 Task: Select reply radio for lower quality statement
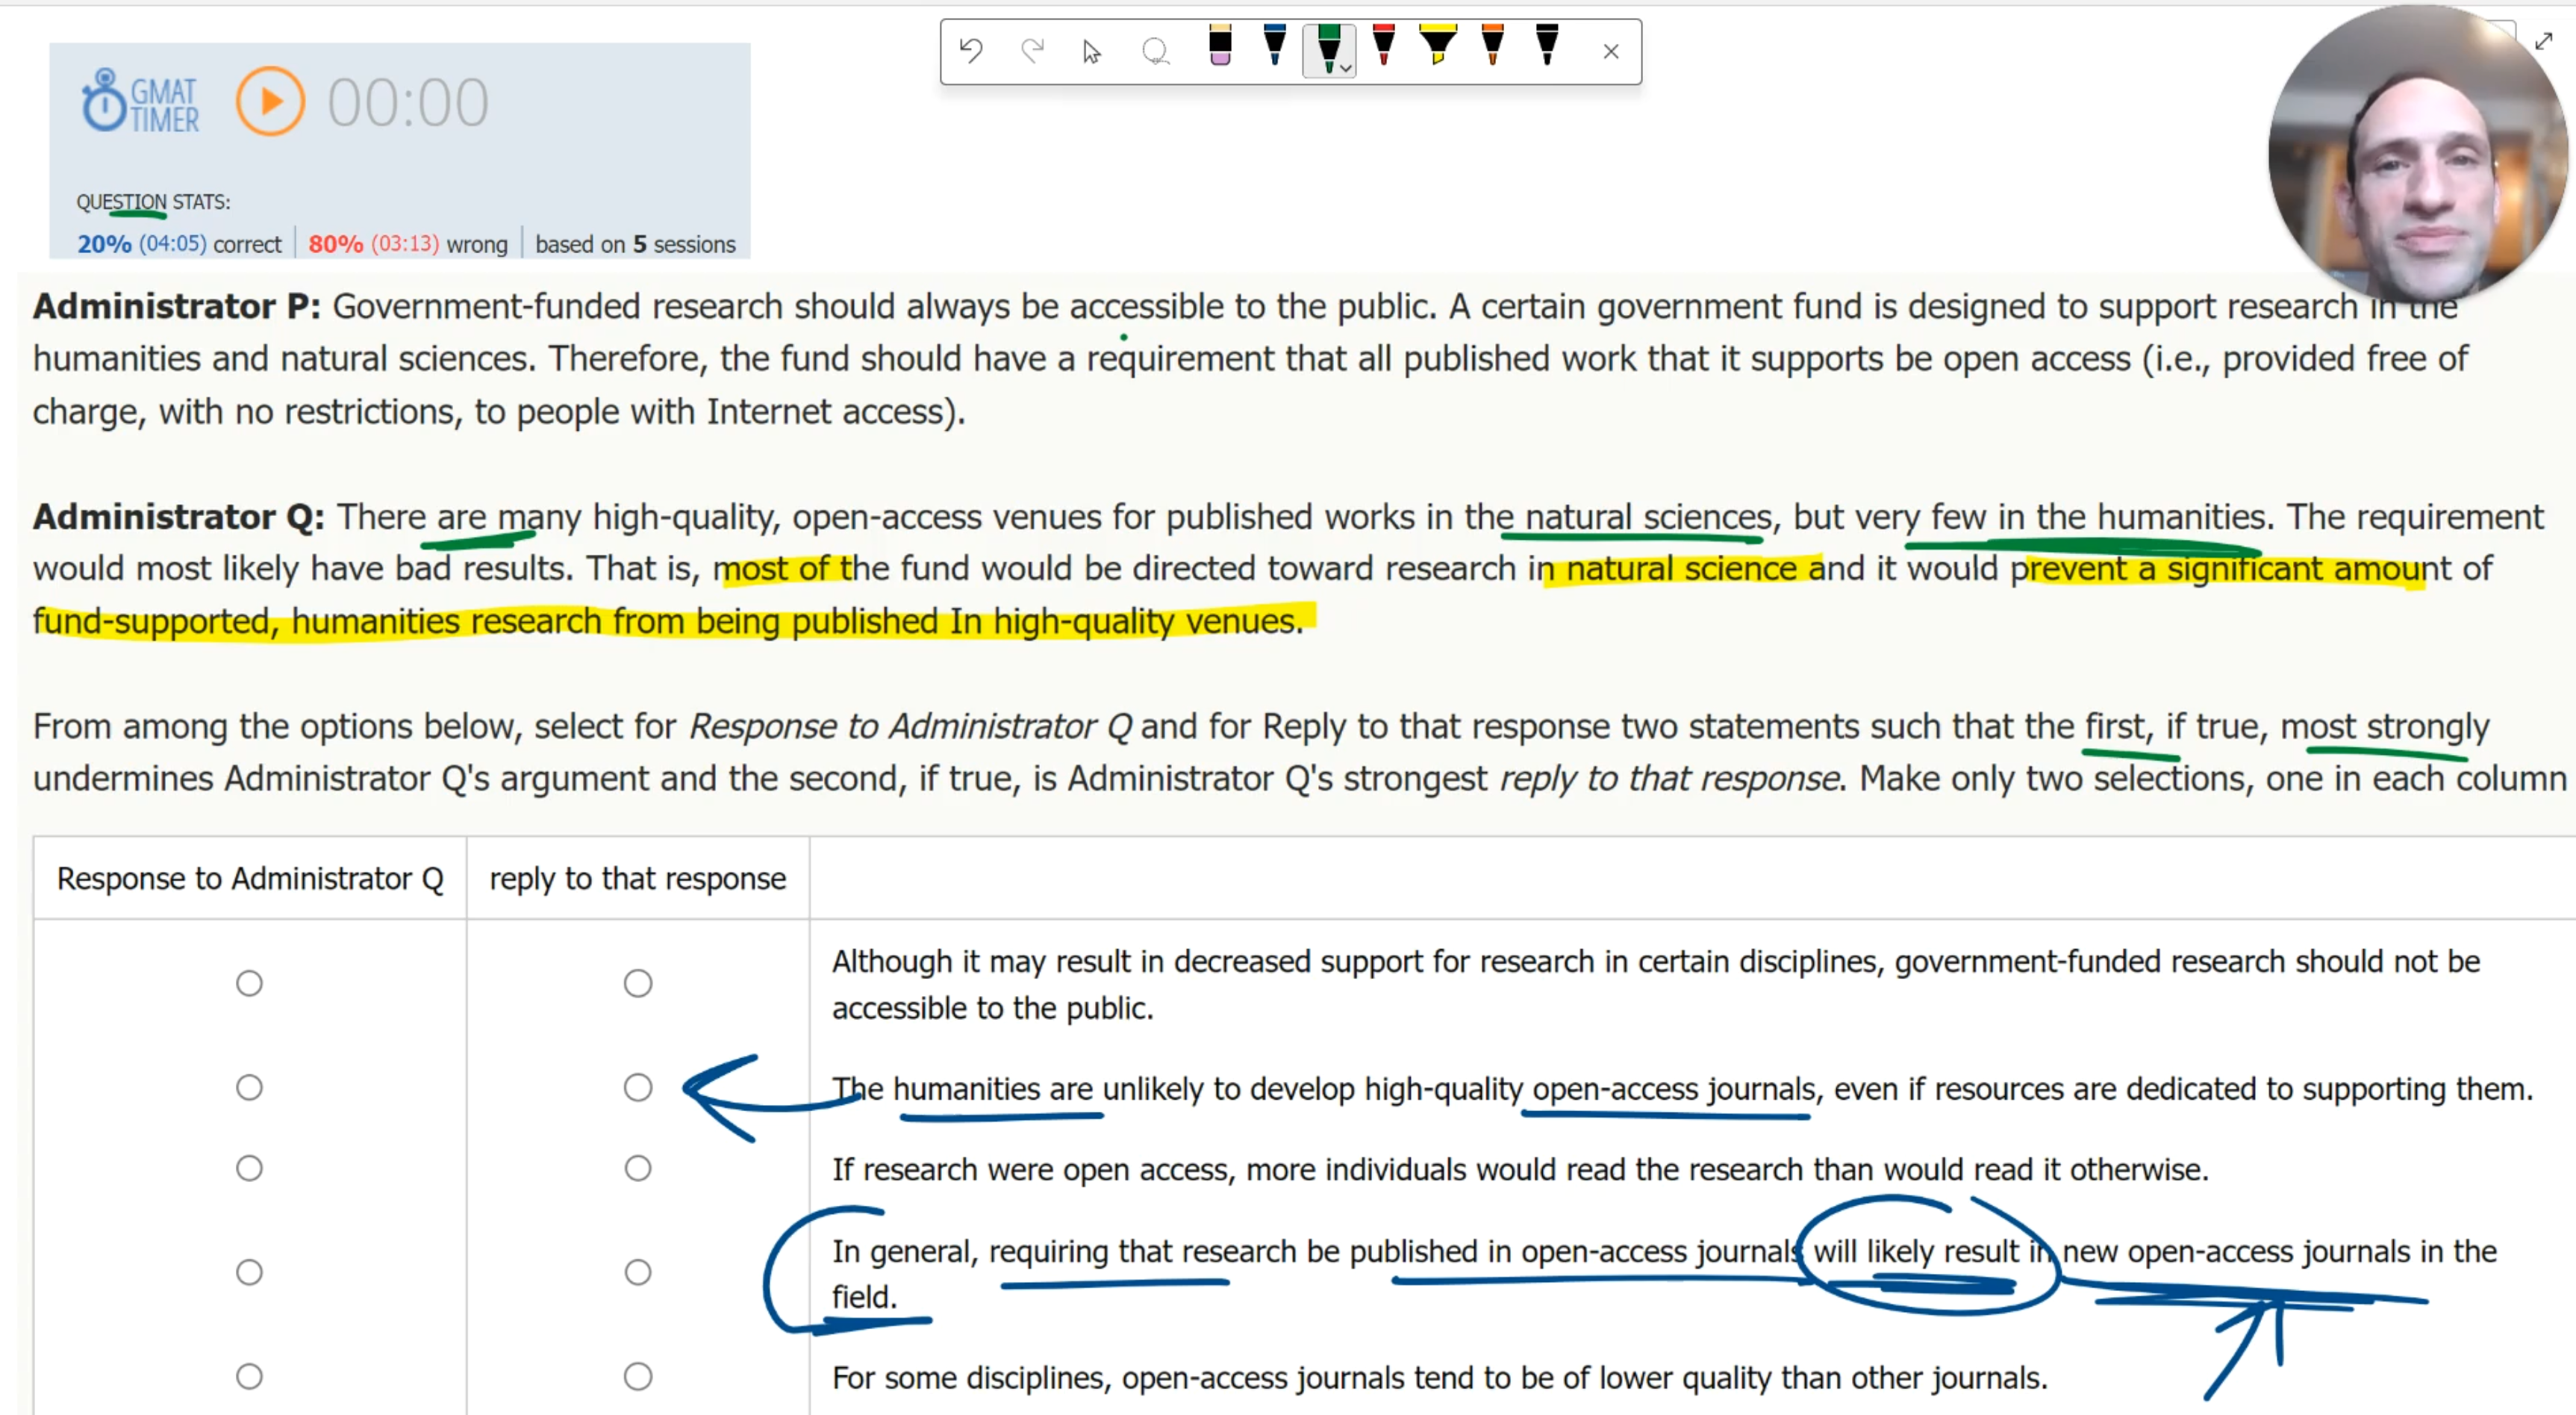pyautogui.click(x=638, y=1376)
